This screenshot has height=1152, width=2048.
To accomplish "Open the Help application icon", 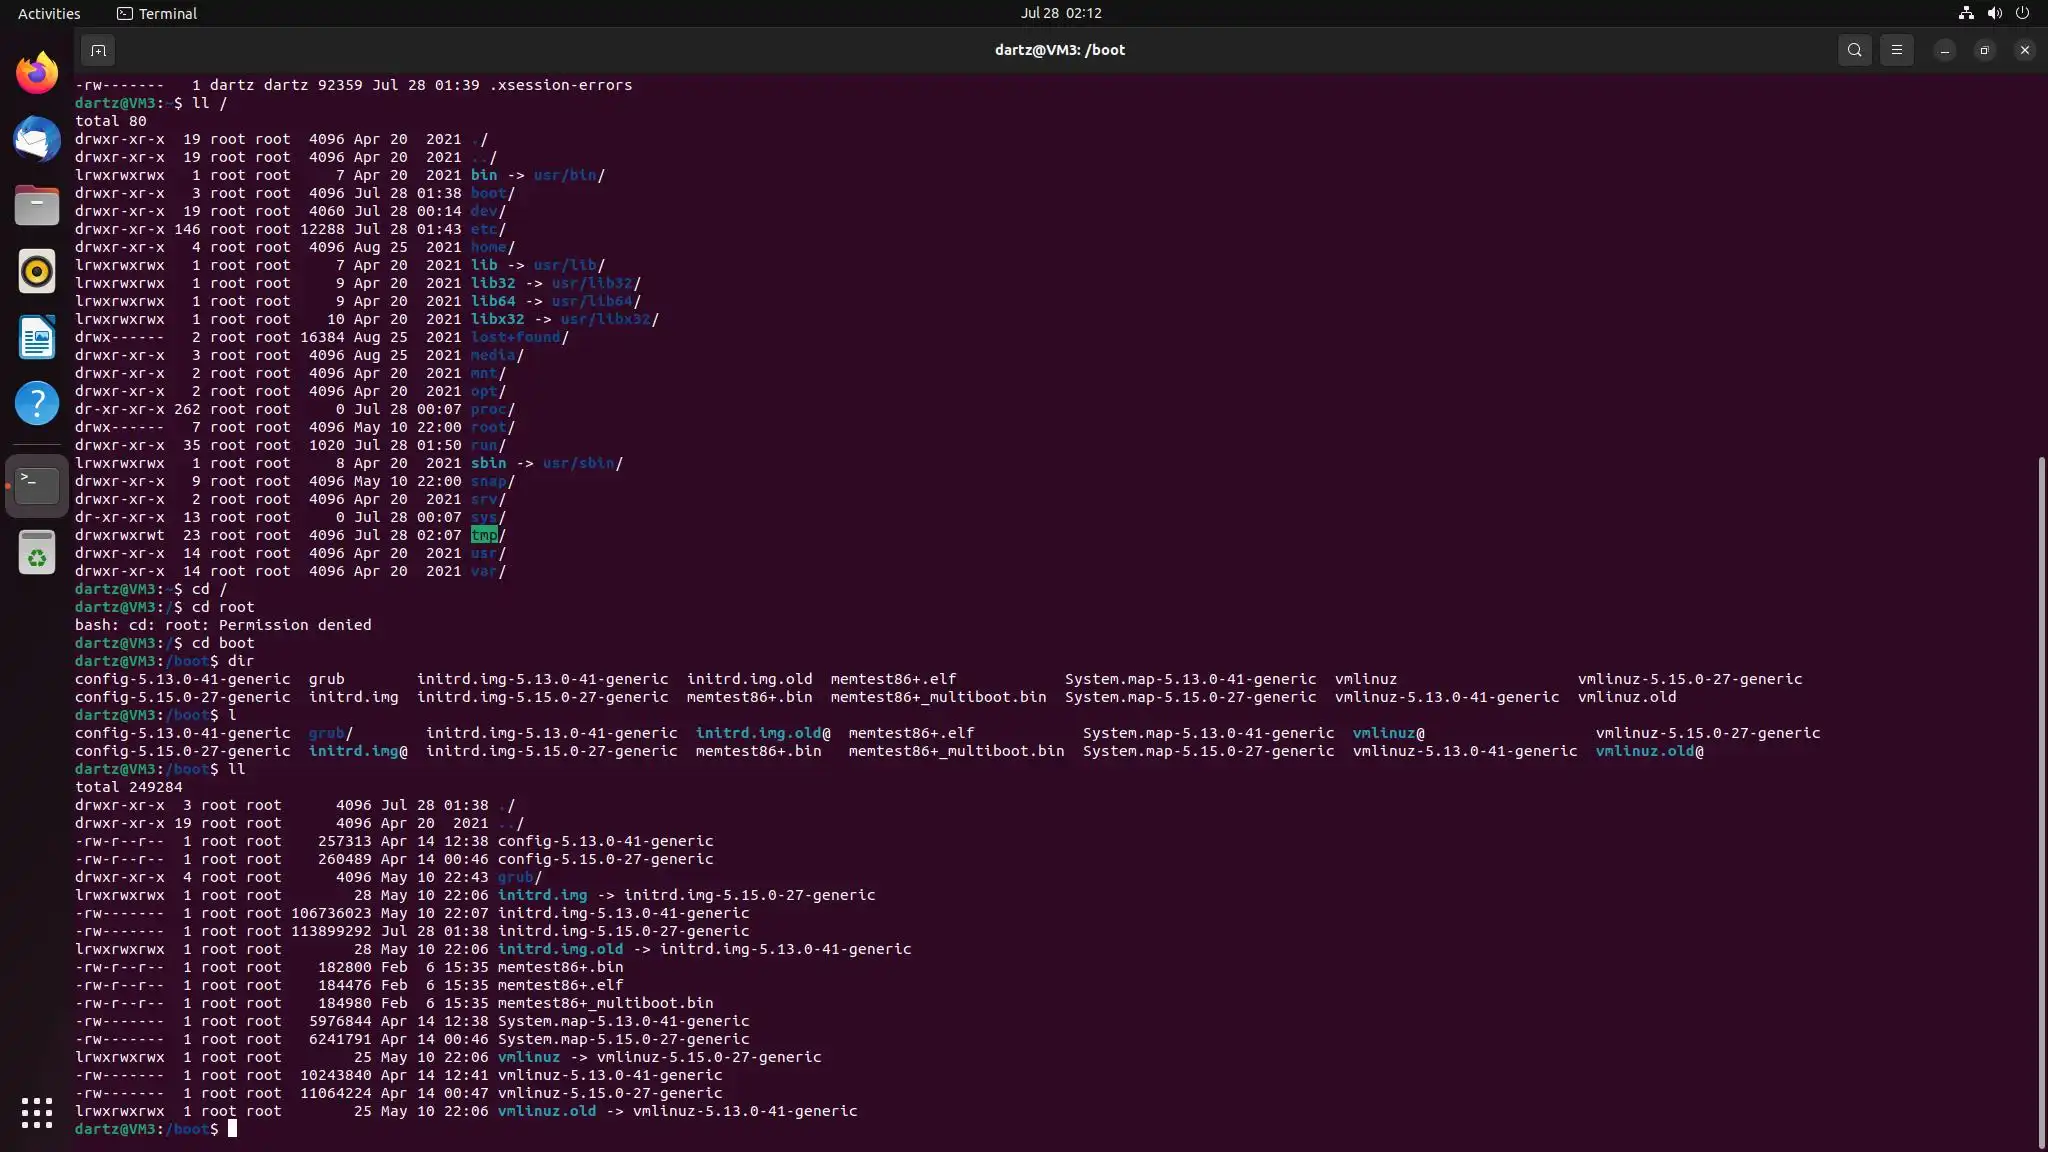I will click(37, 403).
